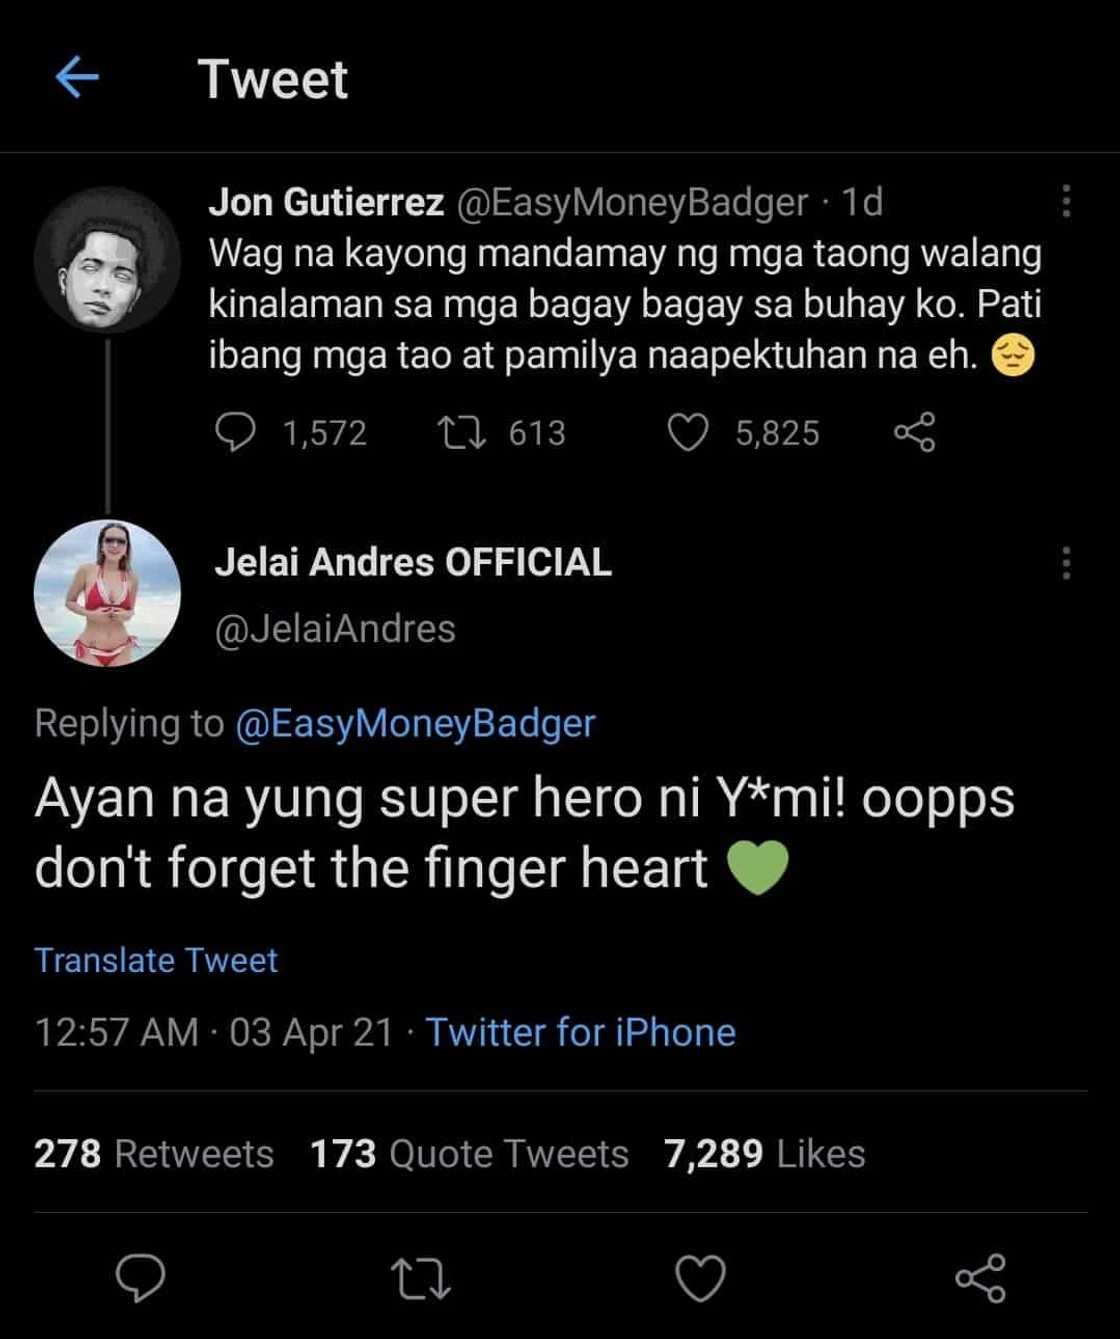
Task: Like Jon Gutierrez's tweet with 5,825 likes
Action: point(688,433)
